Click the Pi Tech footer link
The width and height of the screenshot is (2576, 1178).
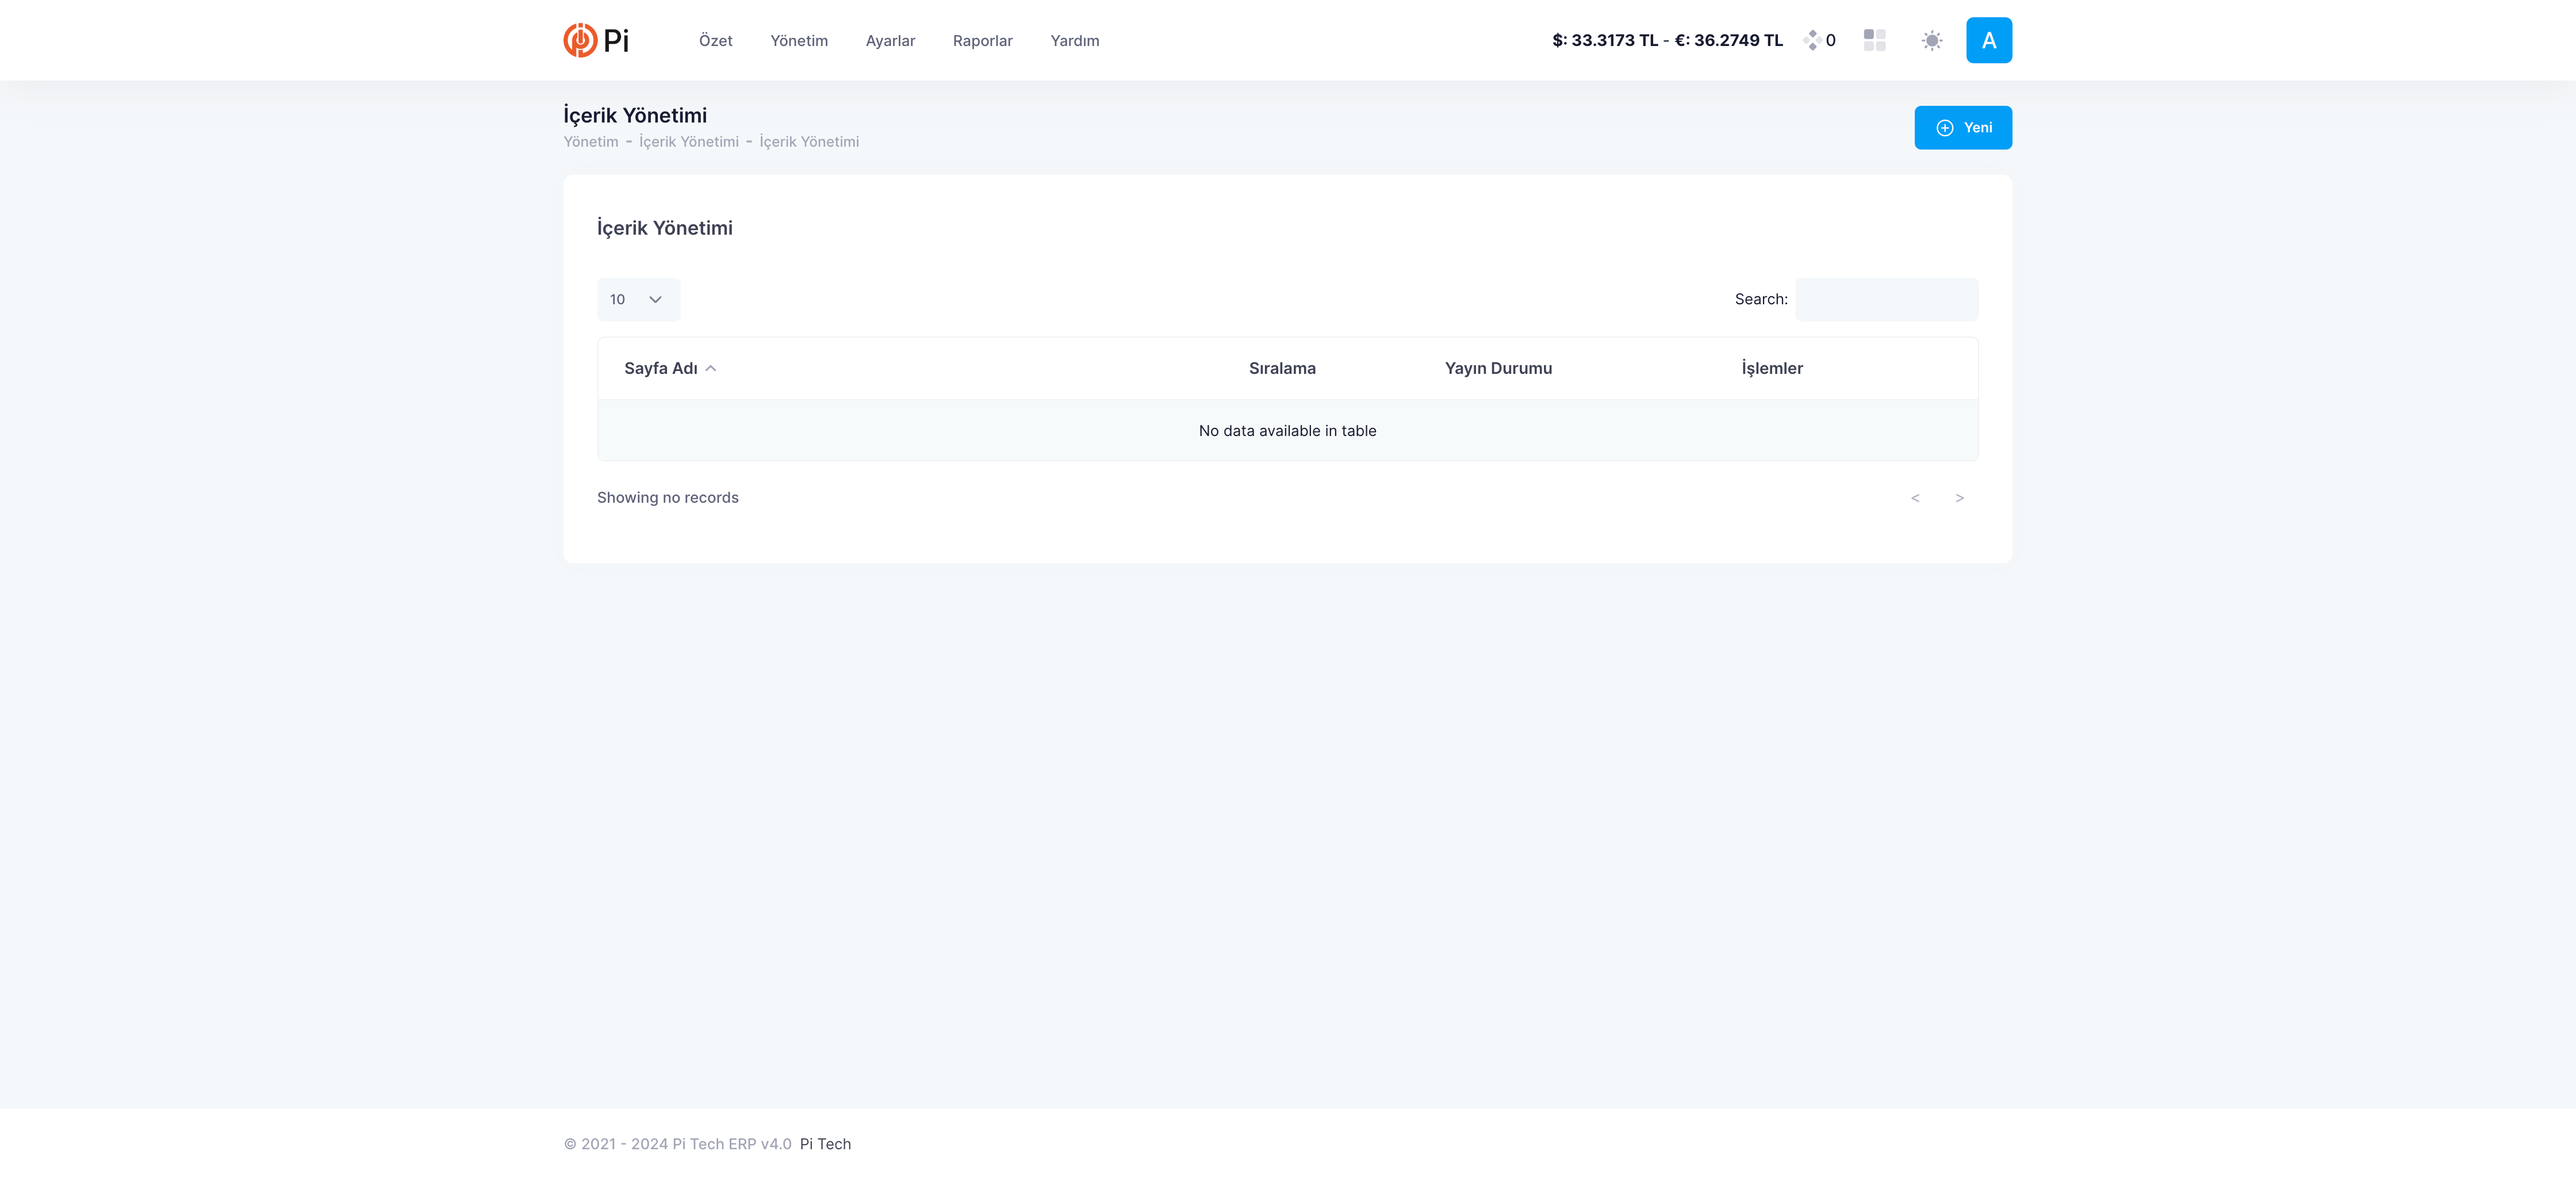[x=825, y=1144]
